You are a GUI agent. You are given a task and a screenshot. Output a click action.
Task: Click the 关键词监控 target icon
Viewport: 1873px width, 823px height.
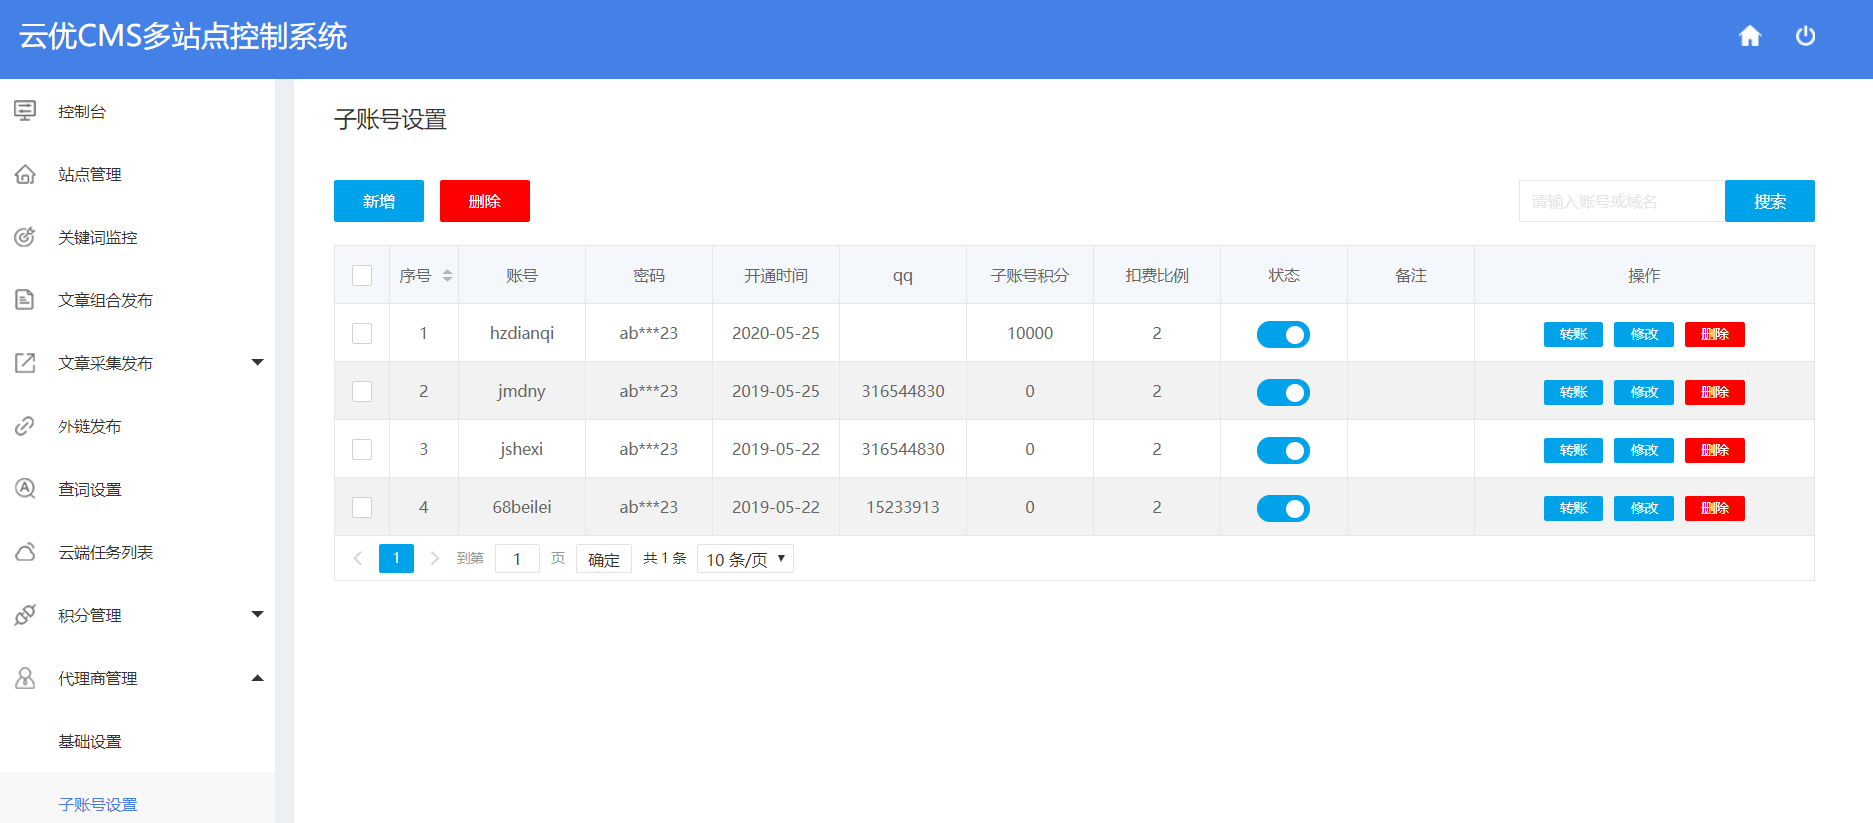tap(25, 237)
